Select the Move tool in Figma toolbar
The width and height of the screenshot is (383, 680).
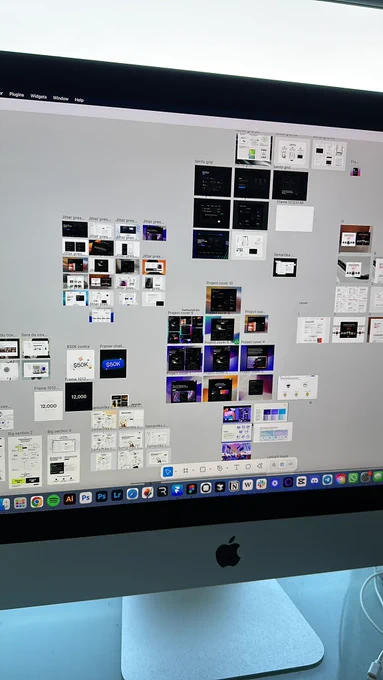click(168, 471)
